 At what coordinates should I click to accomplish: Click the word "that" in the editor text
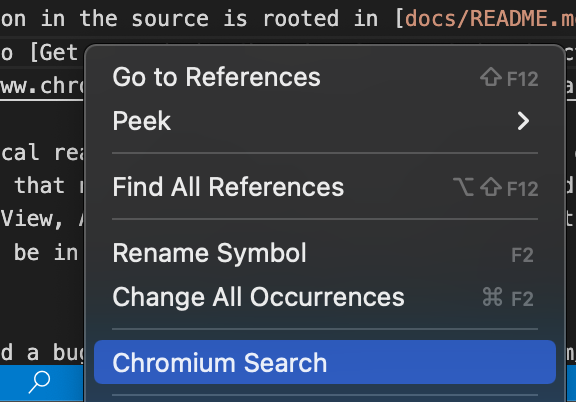click(39, 185)
